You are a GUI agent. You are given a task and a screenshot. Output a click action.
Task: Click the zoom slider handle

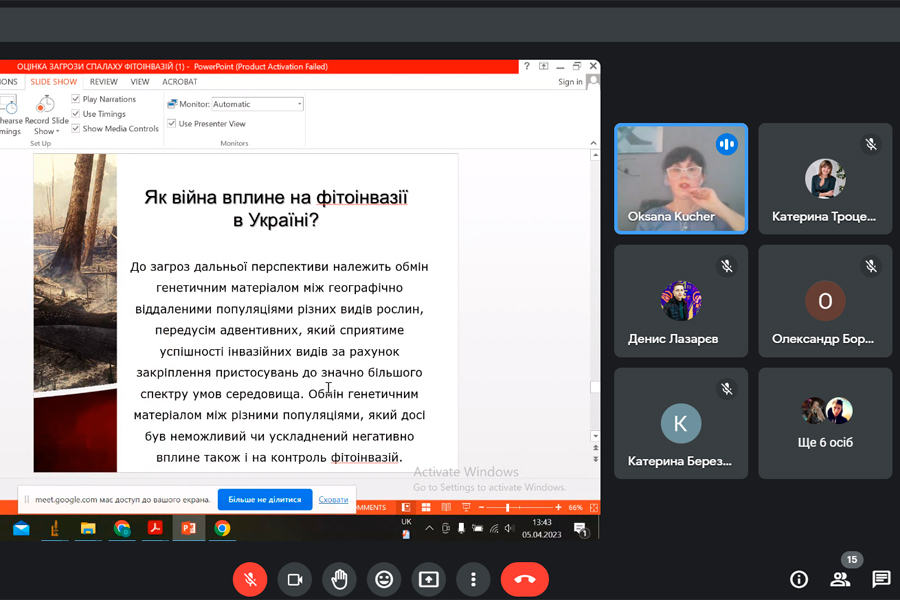click(507, 508)
